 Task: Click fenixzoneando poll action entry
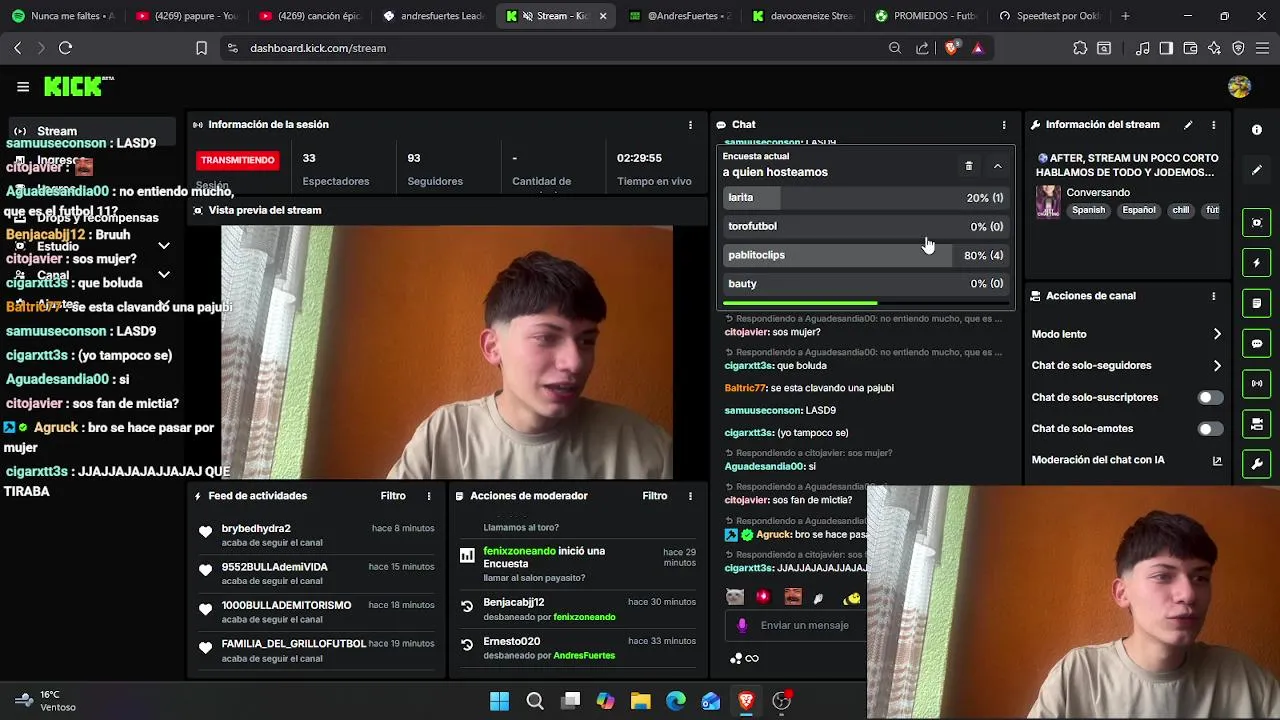pyautogui.click(x=578, y=564)
